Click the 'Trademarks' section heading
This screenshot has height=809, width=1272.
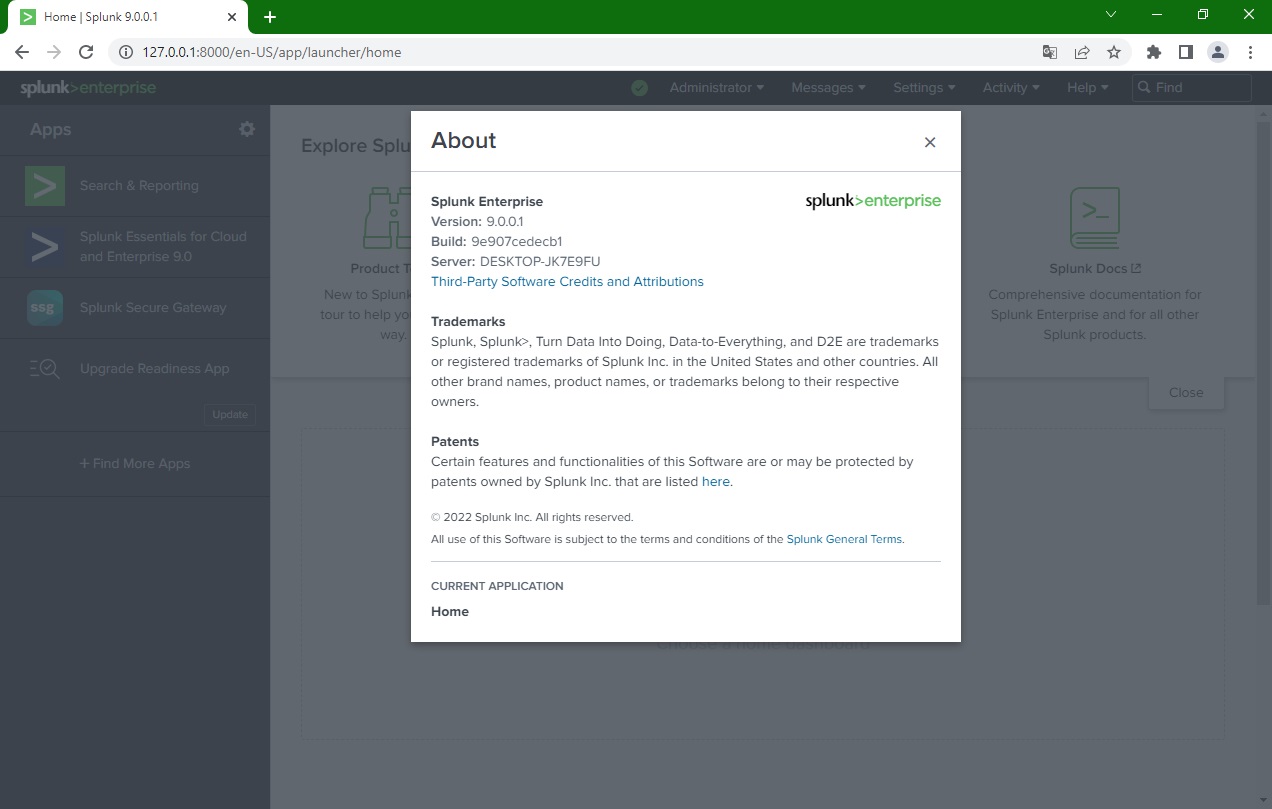[x=468, y=321]
